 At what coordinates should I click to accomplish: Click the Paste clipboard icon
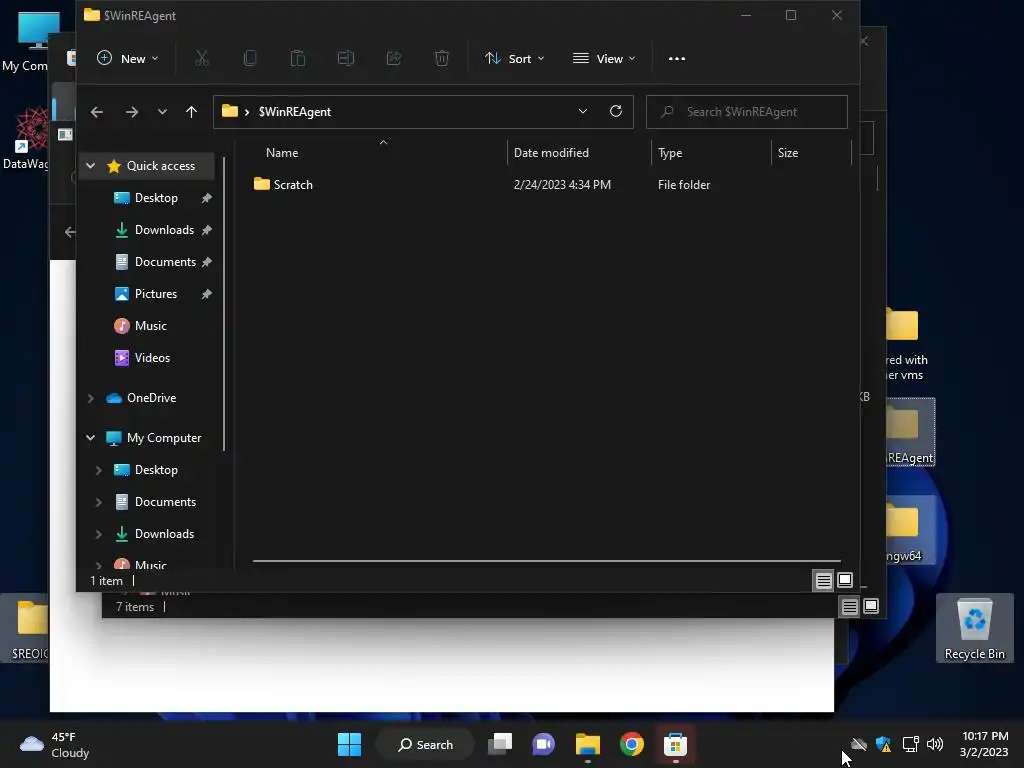point(298,59)
